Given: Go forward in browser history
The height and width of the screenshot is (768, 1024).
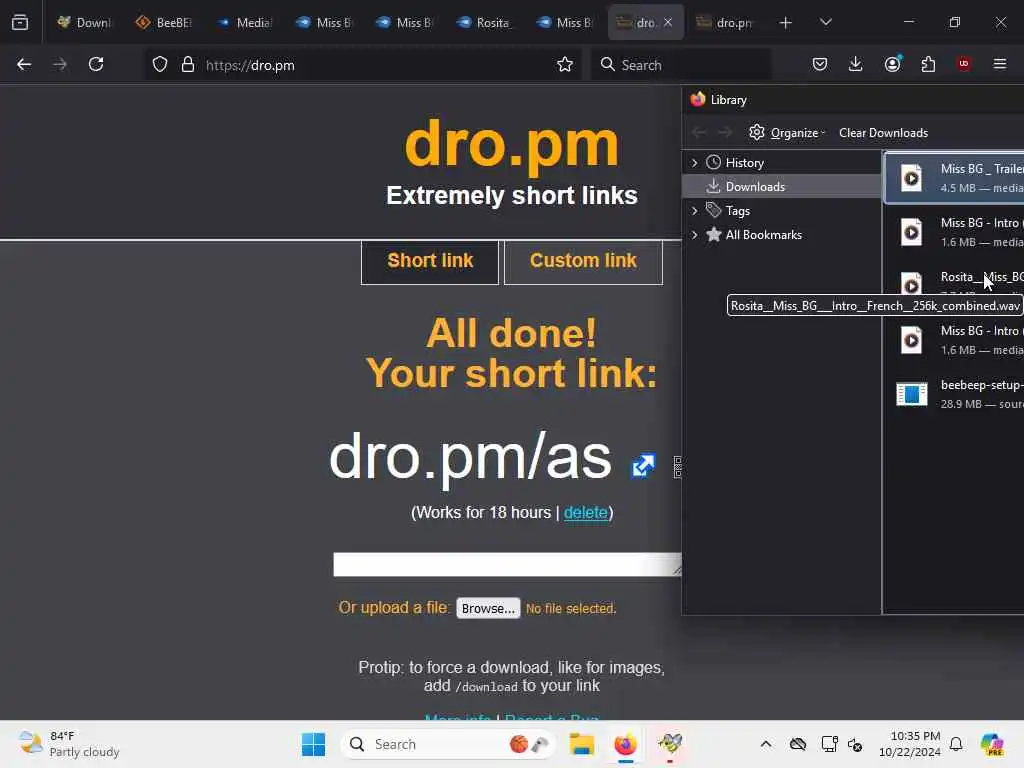Looking at the screenshot, I should coord(60,64).
